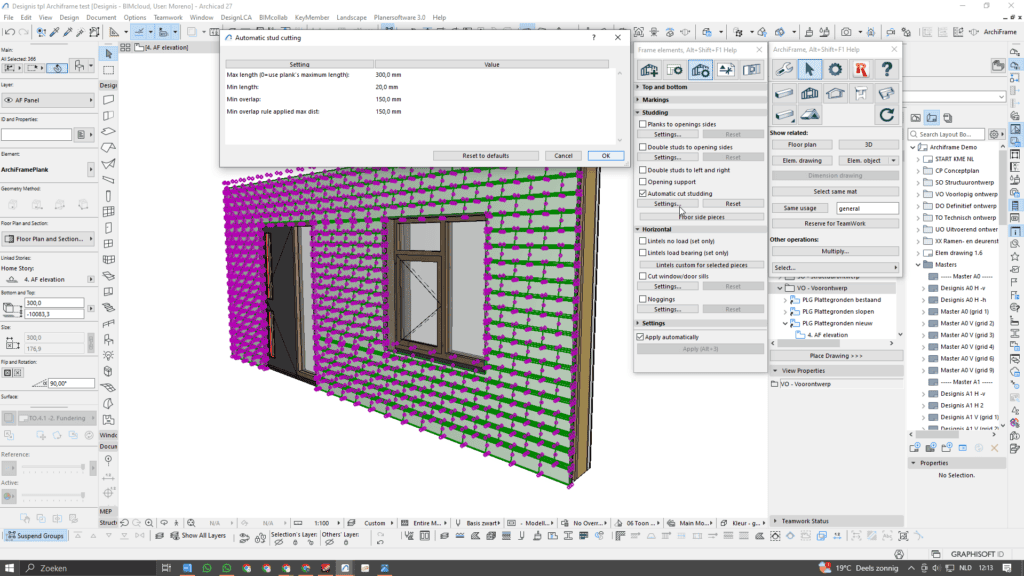Screen dimensions: 1024x576
Task: Open the File menu
Action: click(8, 18)
